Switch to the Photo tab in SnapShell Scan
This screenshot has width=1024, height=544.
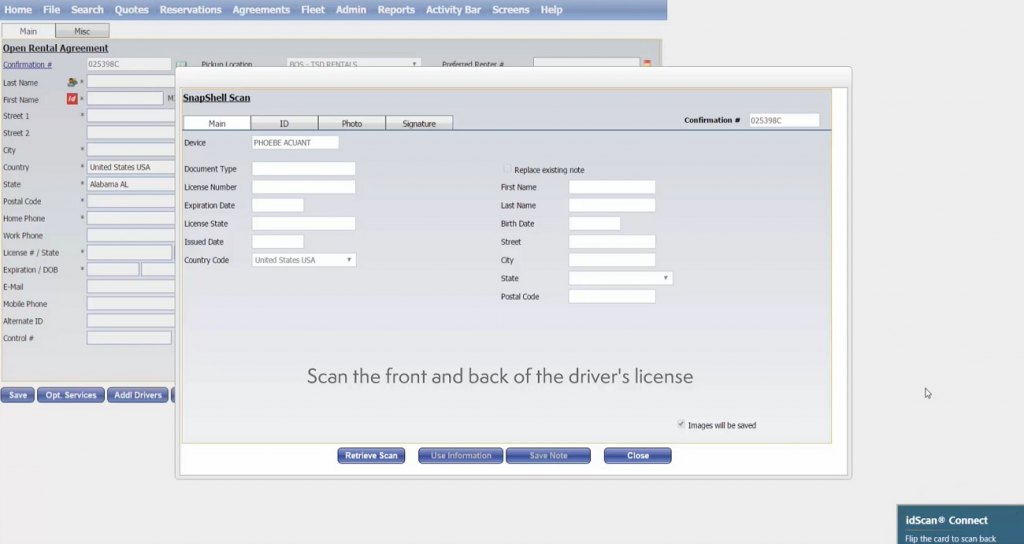(351, 123)
